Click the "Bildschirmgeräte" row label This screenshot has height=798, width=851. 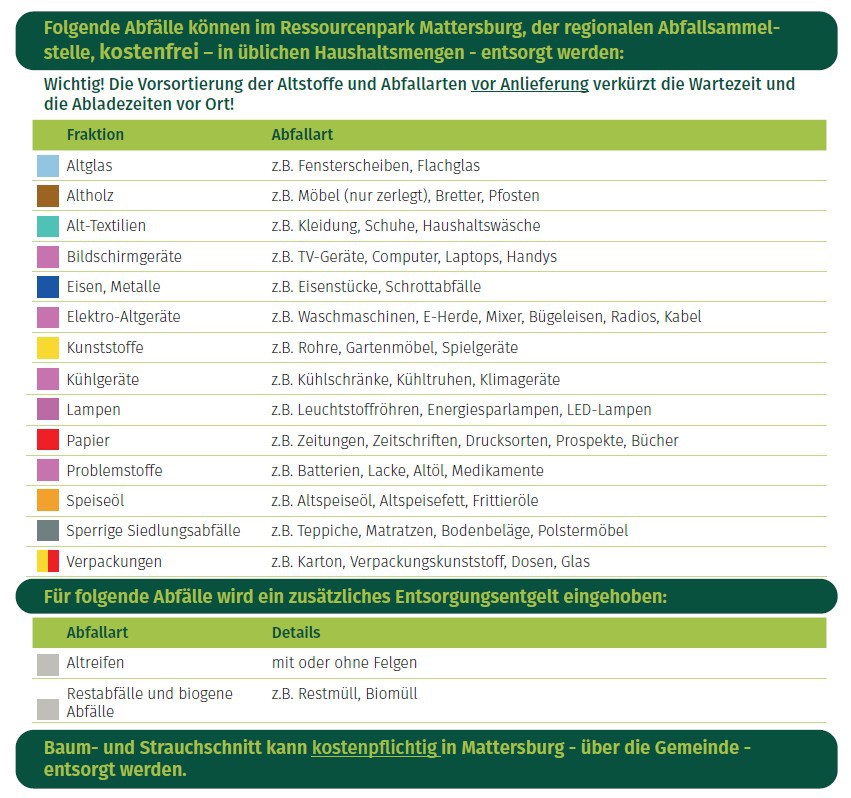[x=124, y=257]
